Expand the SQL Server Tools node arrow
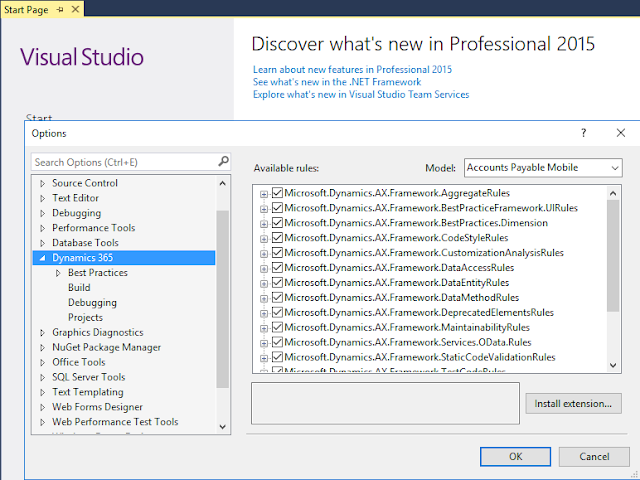Image resolution: width=640 pixels, height=480 pixels. click(x=42, y=378)
